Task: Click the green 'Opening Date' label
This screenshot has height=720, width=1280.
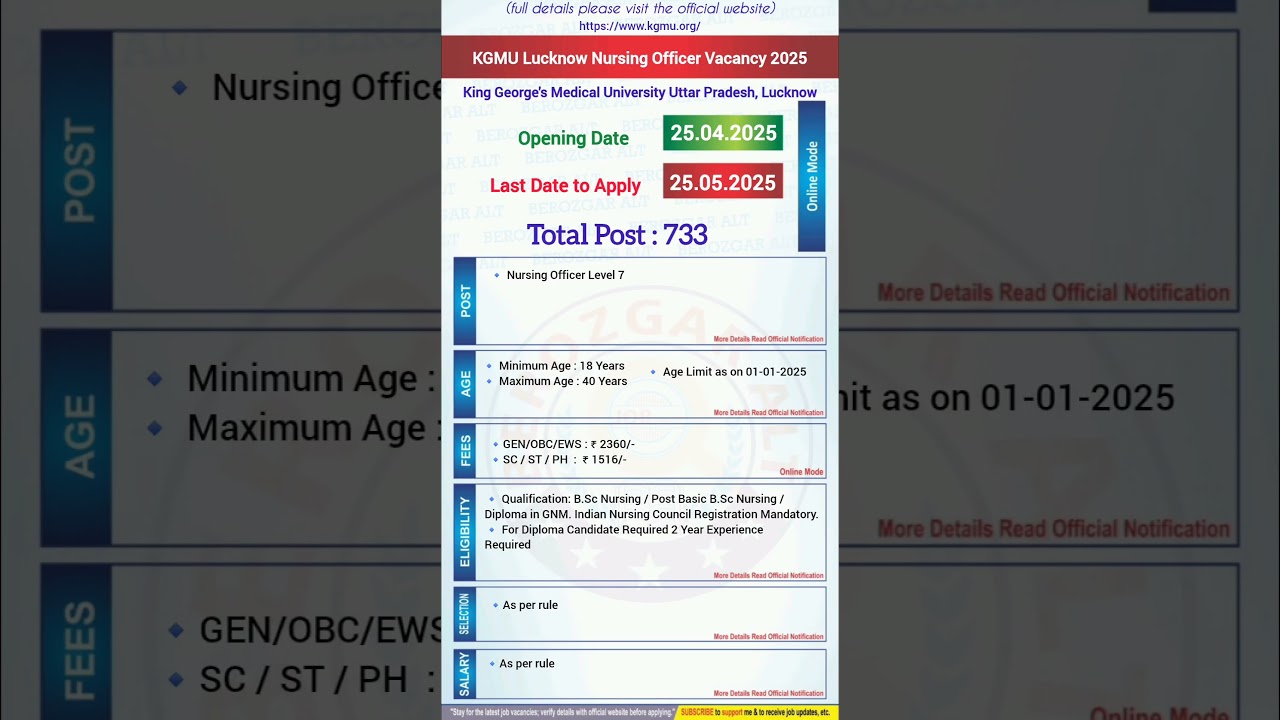Action: (573, 138)
